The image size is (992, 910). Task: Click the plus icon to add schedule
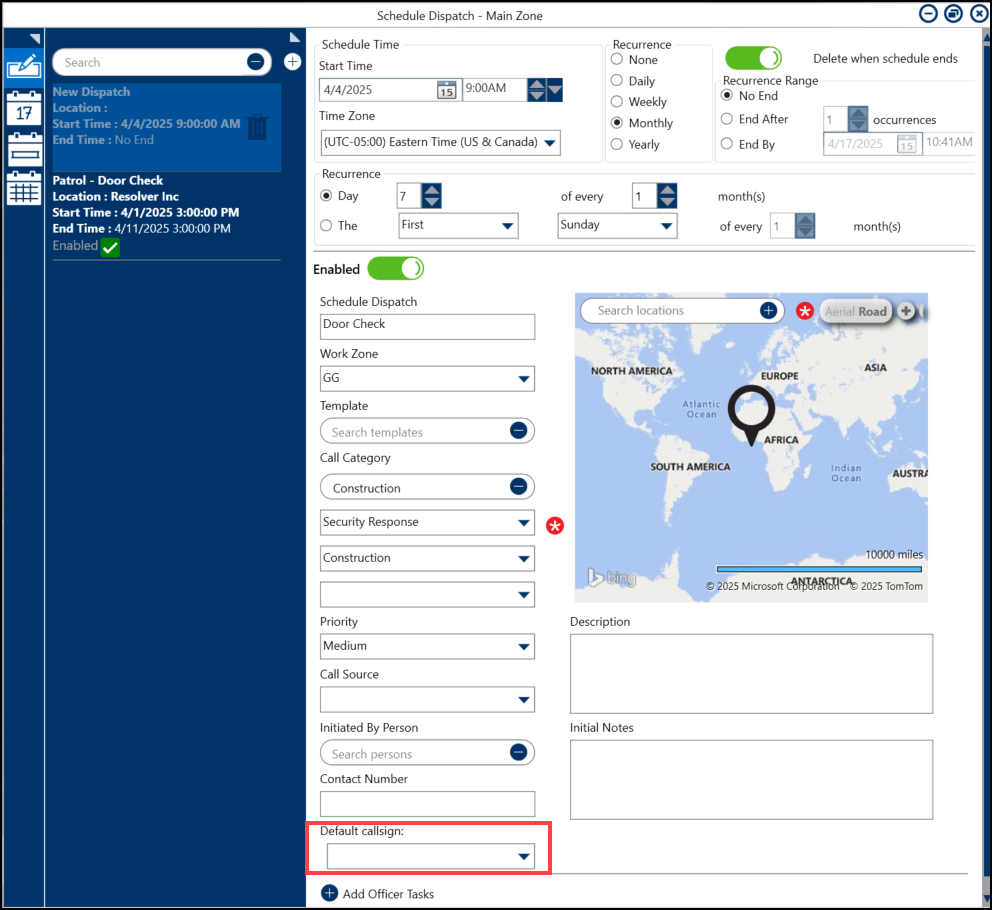(x=292, y=62)
